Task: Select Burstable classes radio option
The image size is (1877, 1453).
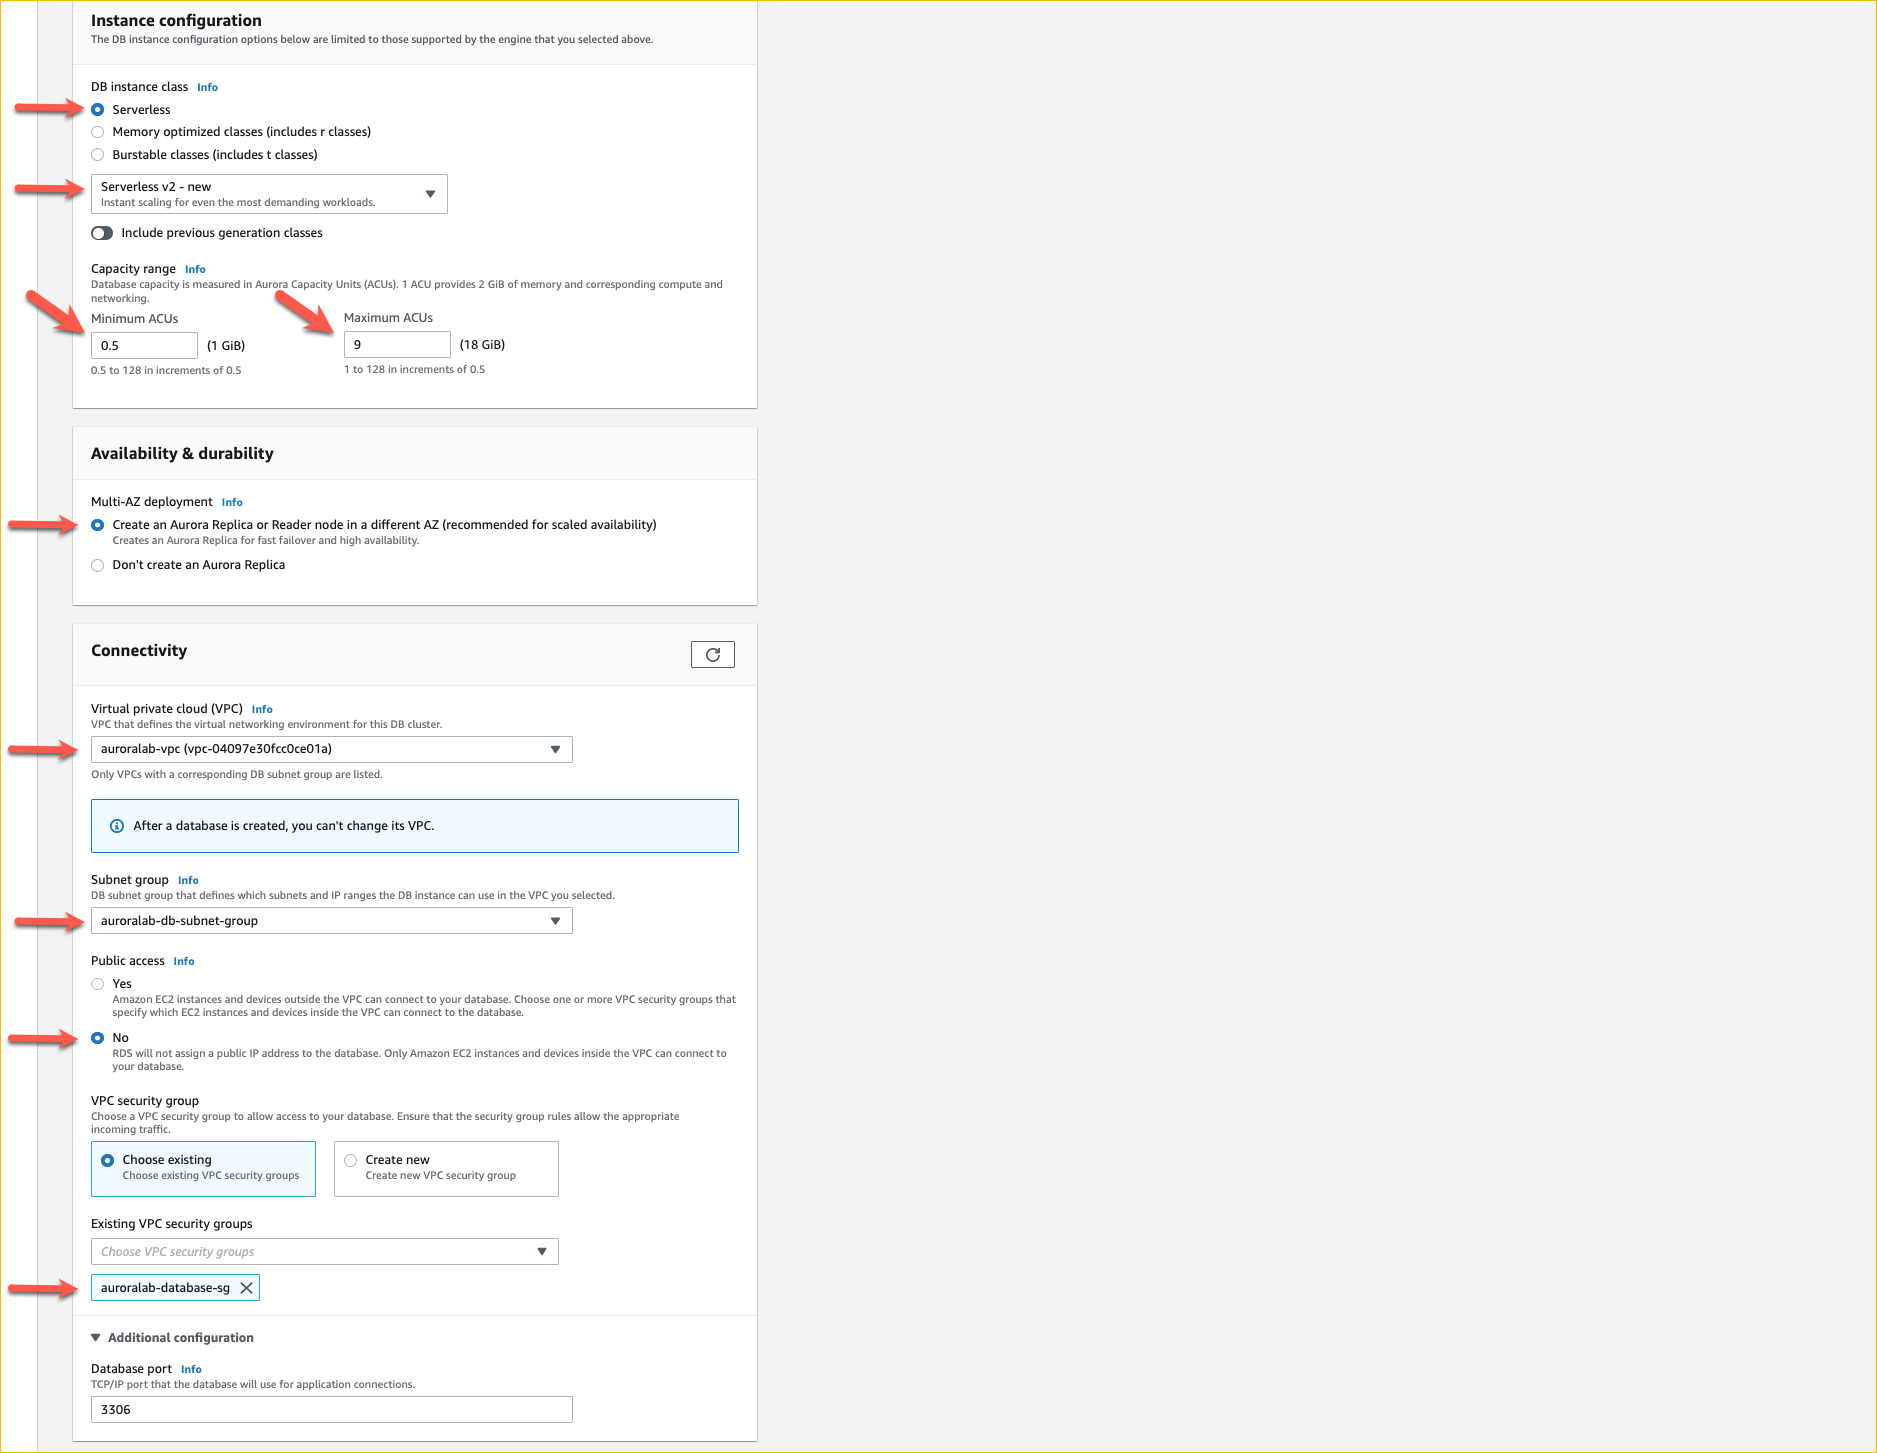Action: [x=98, y=155]
